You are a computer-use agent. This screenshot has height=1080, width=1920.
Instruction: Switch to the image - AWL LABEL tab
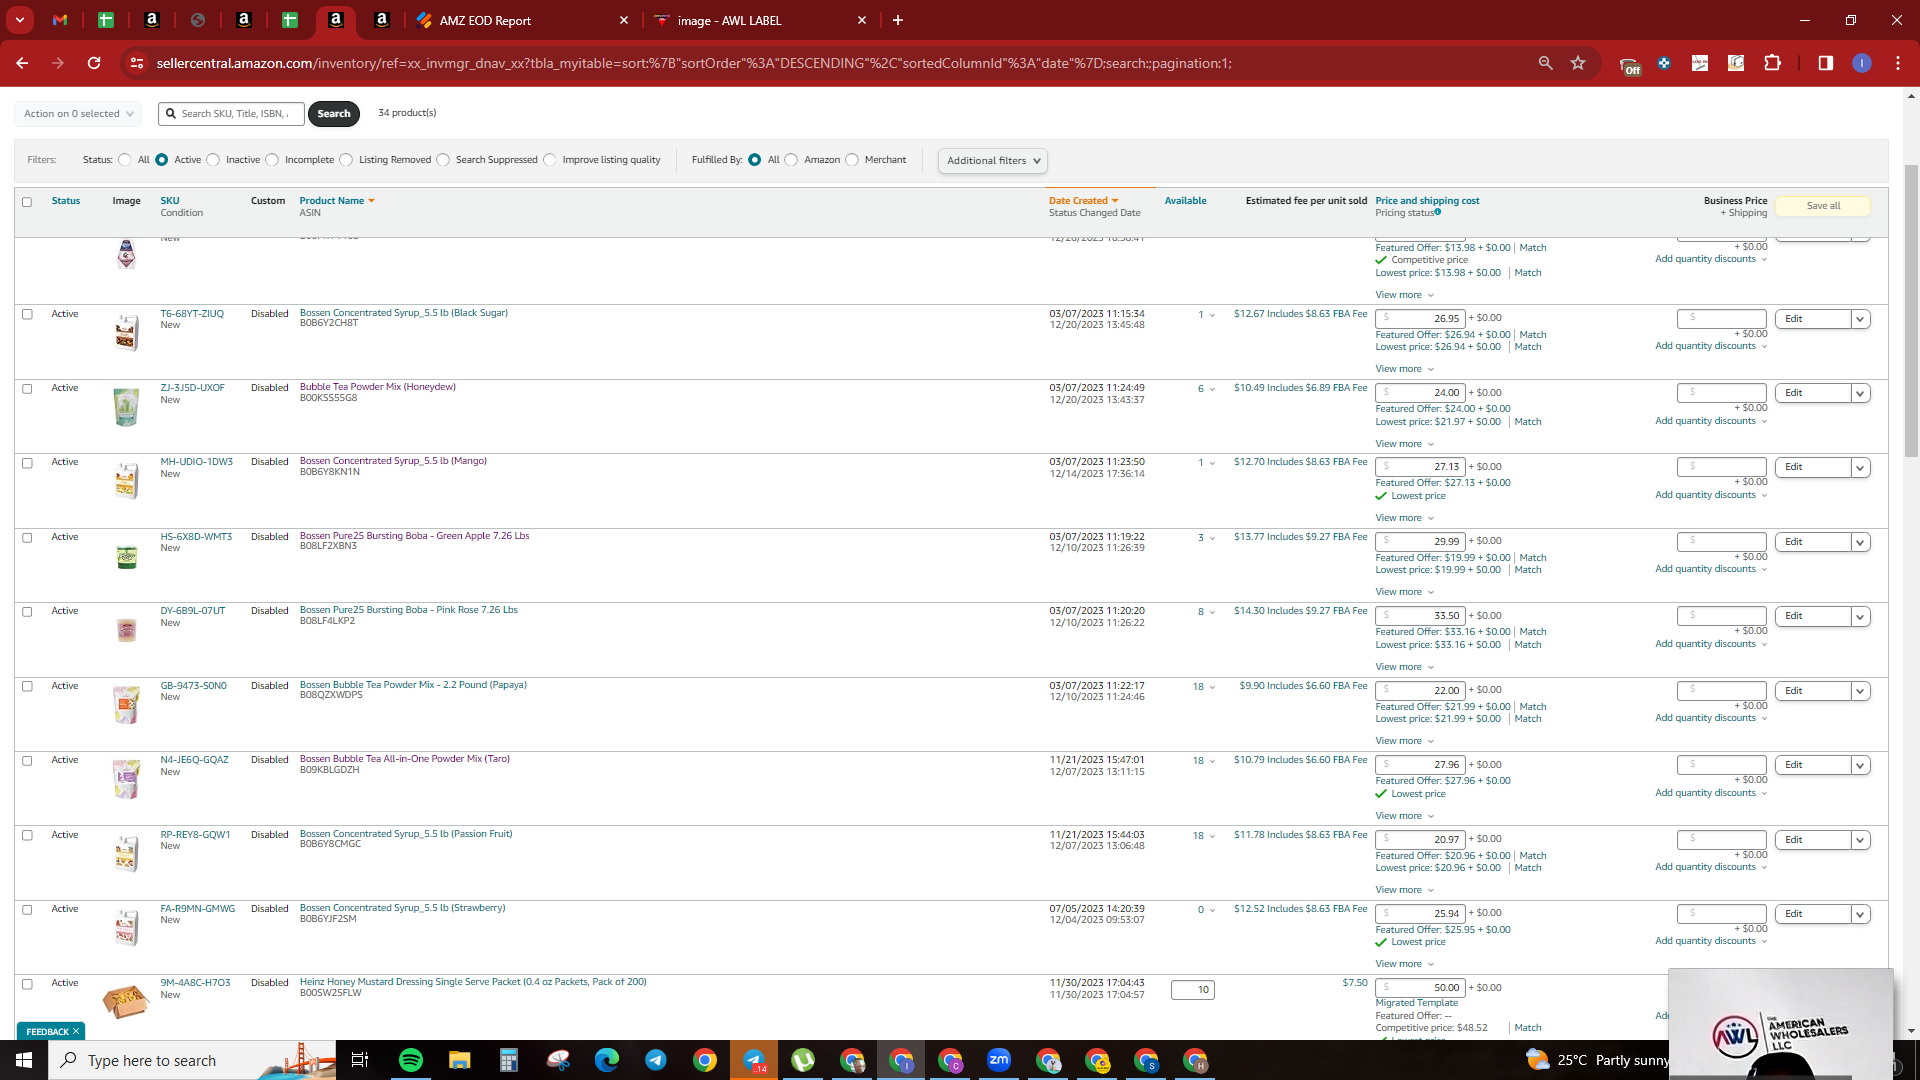point(760,20)
